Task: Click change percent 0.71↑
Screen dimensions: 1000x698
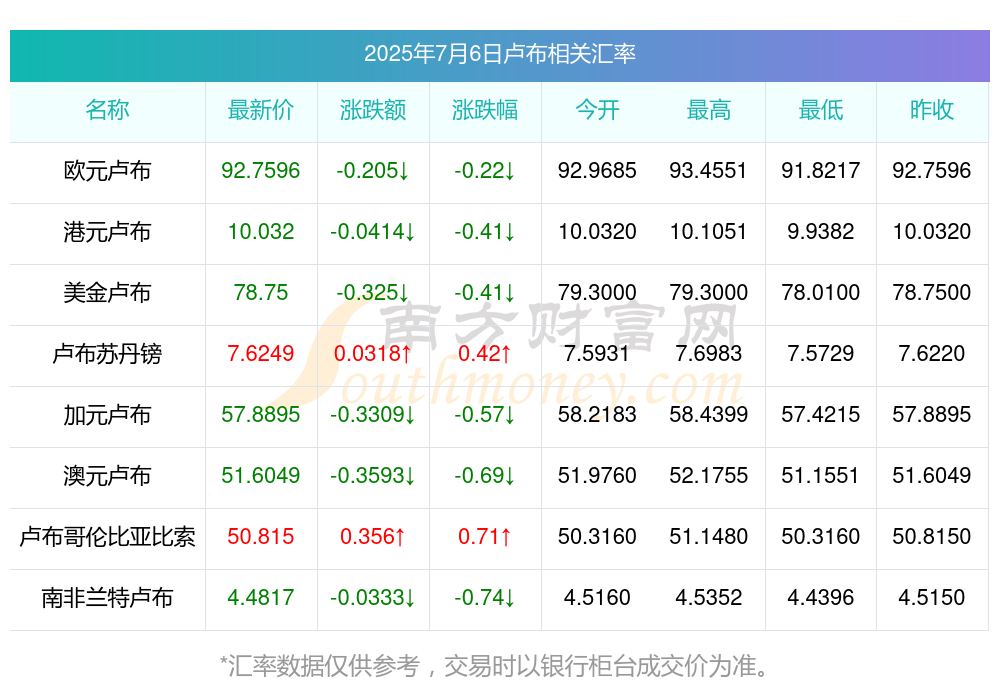Action: tap(485, 537)
